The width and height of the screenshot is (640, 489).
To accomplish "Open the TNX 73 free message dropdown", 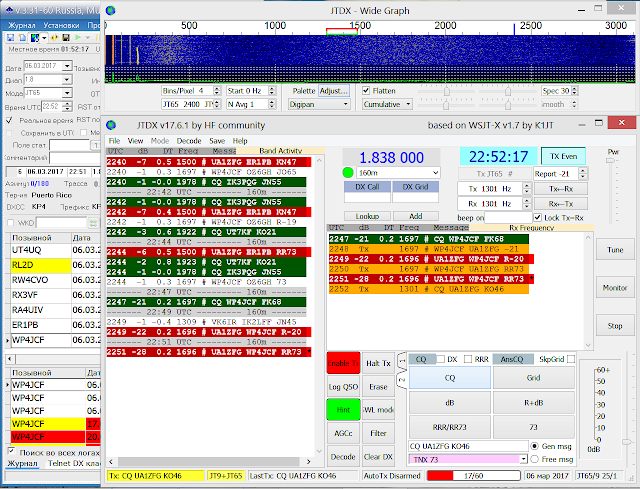I will 523,459.
